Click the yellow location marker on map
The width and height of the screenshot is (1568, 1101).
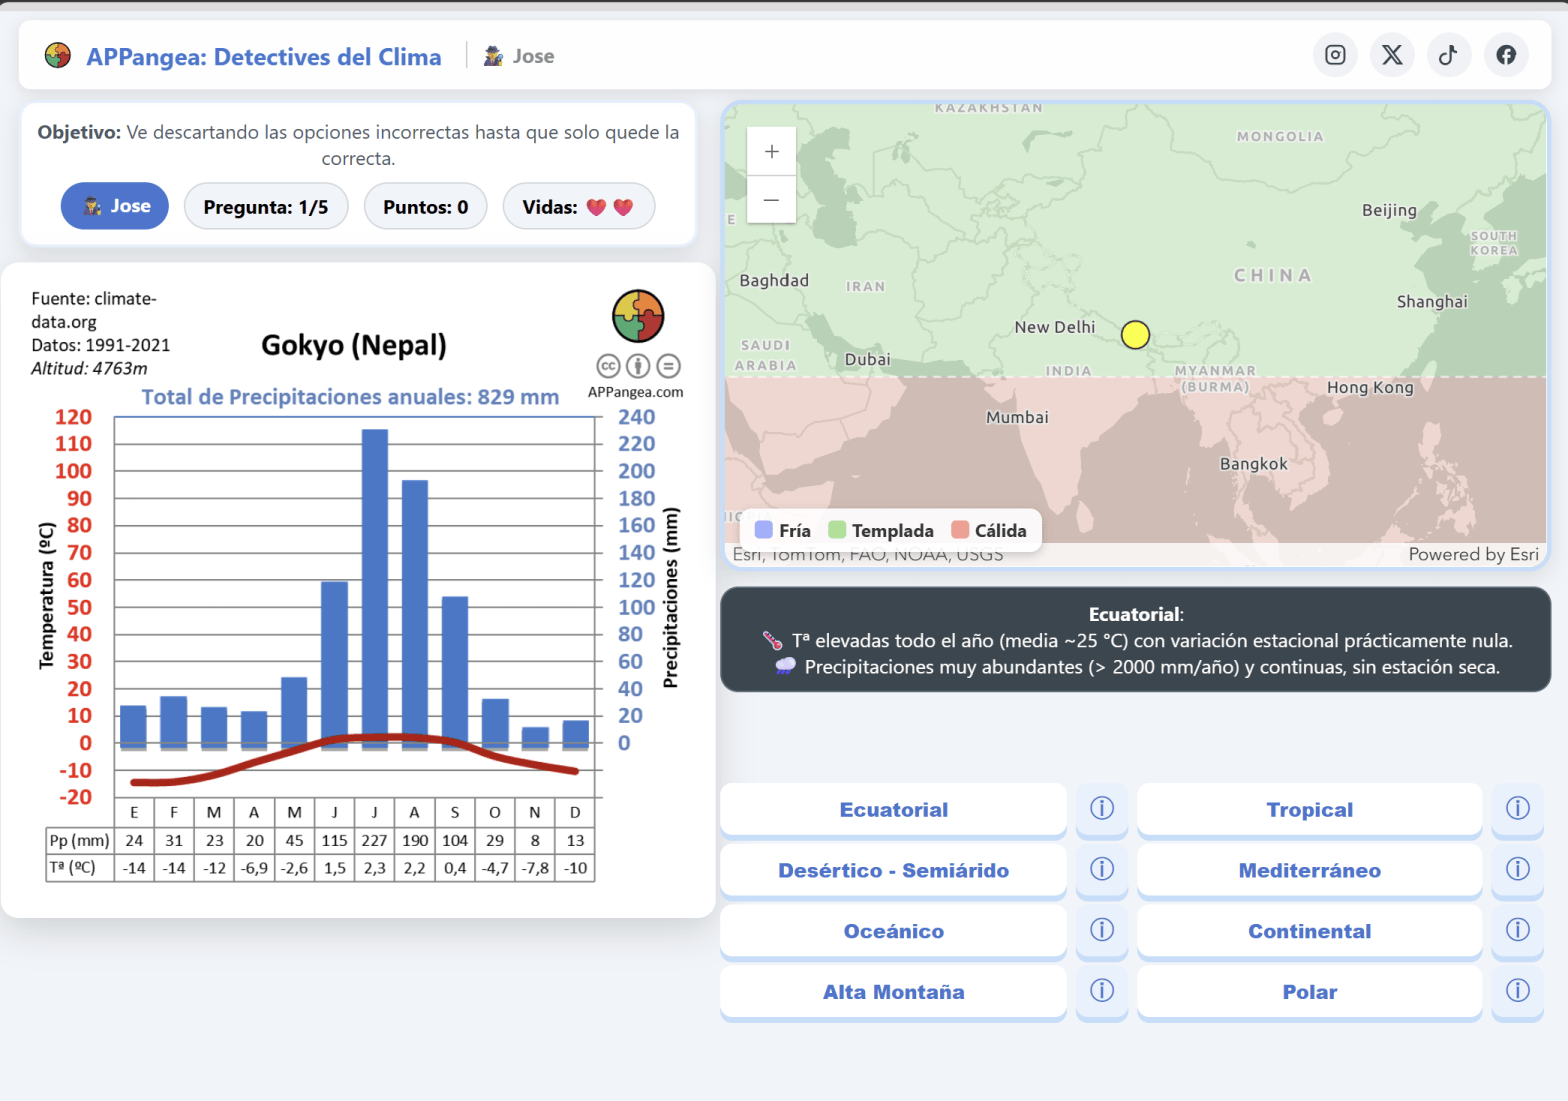[1135, 334]
